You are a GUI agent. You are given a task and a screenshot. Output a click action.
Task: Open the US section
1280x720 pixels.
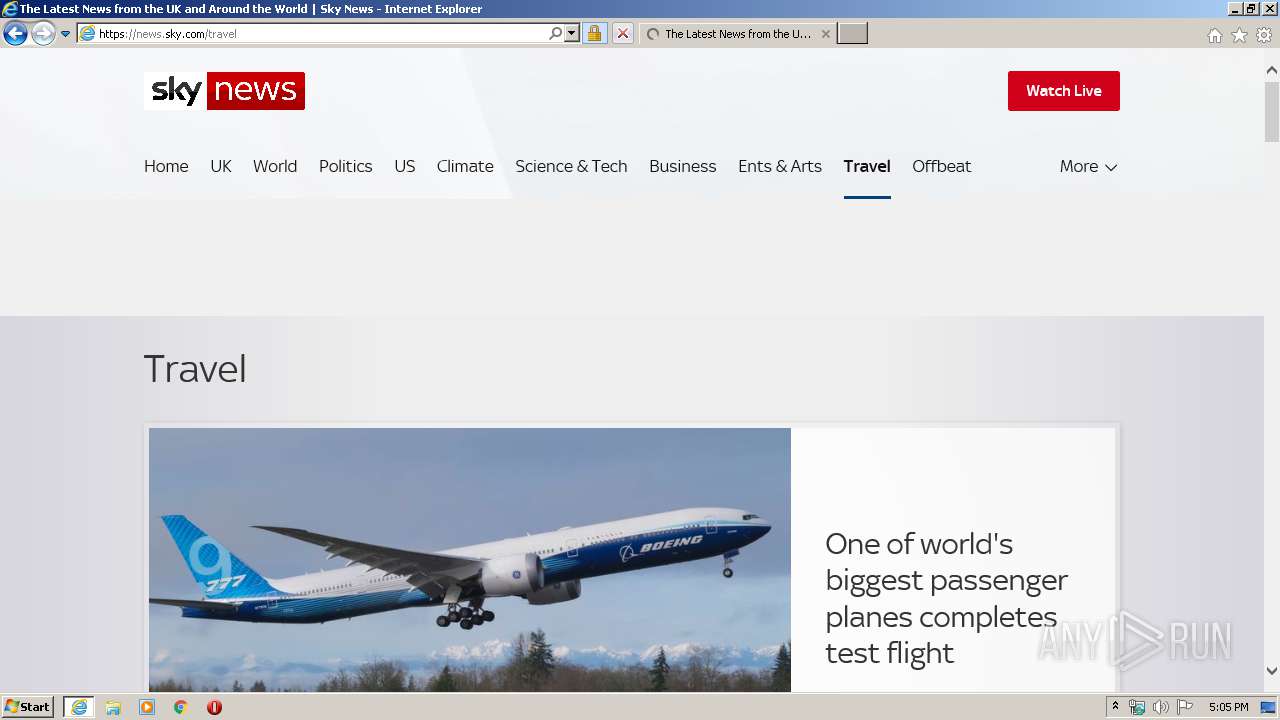(x=404, y=166)
